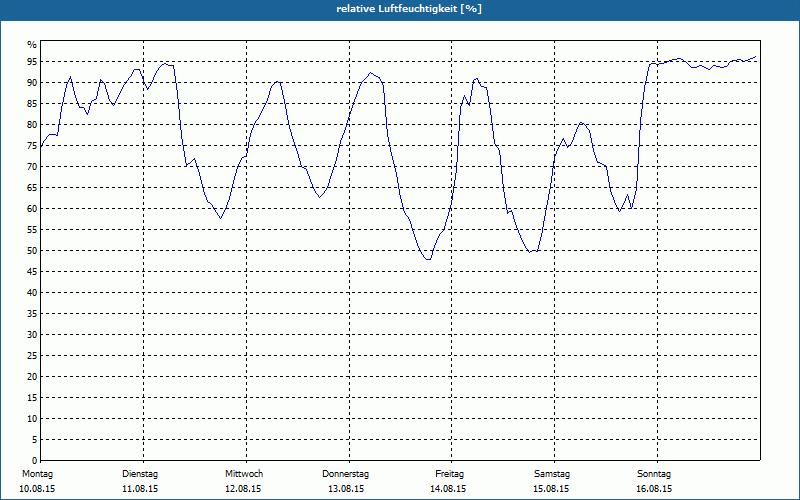Screen dimensions: 800x500
Task: Click the date label 14.08.15
Action: pos(448,489)
